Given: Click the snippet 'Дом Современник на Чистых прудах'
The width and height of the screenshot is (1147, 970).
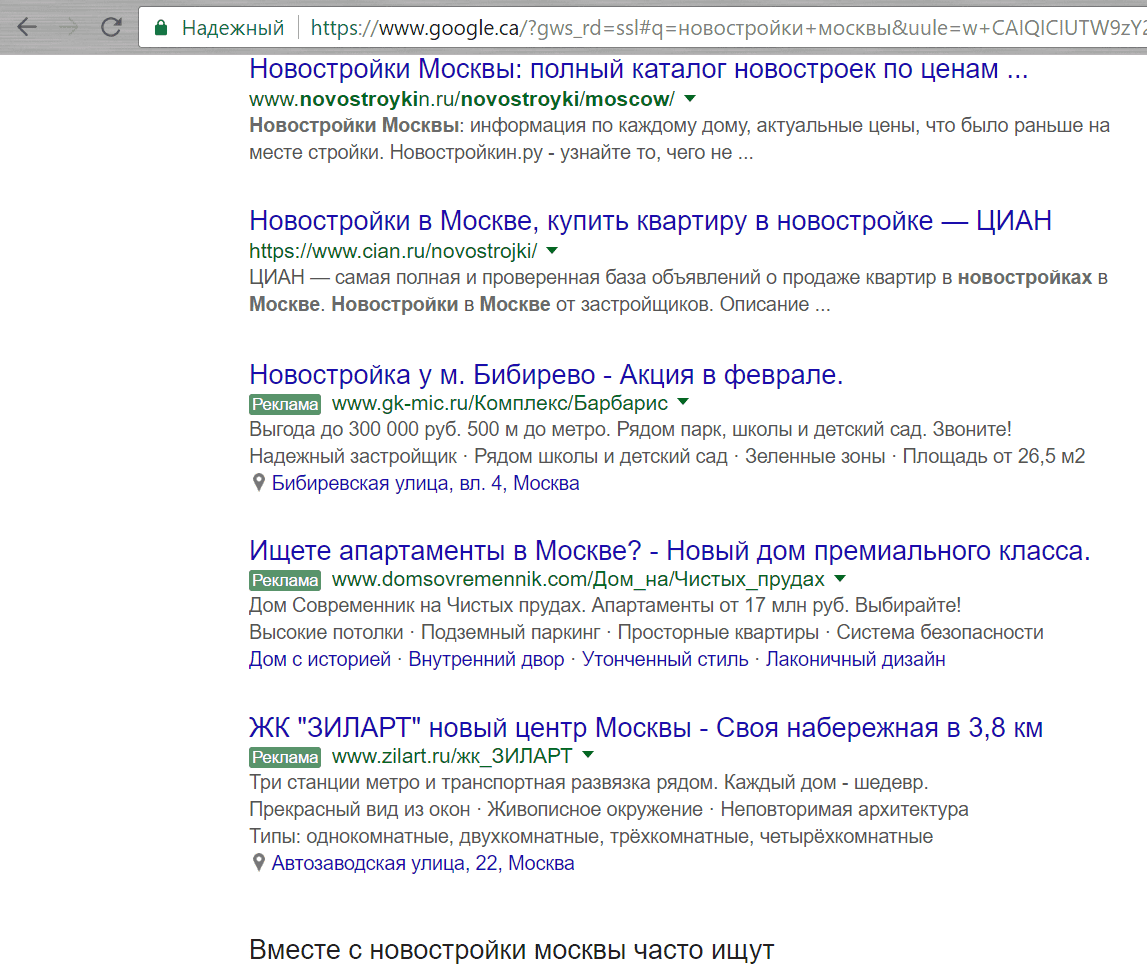Looking at the screenshot, I should click(x=605, y=606).
